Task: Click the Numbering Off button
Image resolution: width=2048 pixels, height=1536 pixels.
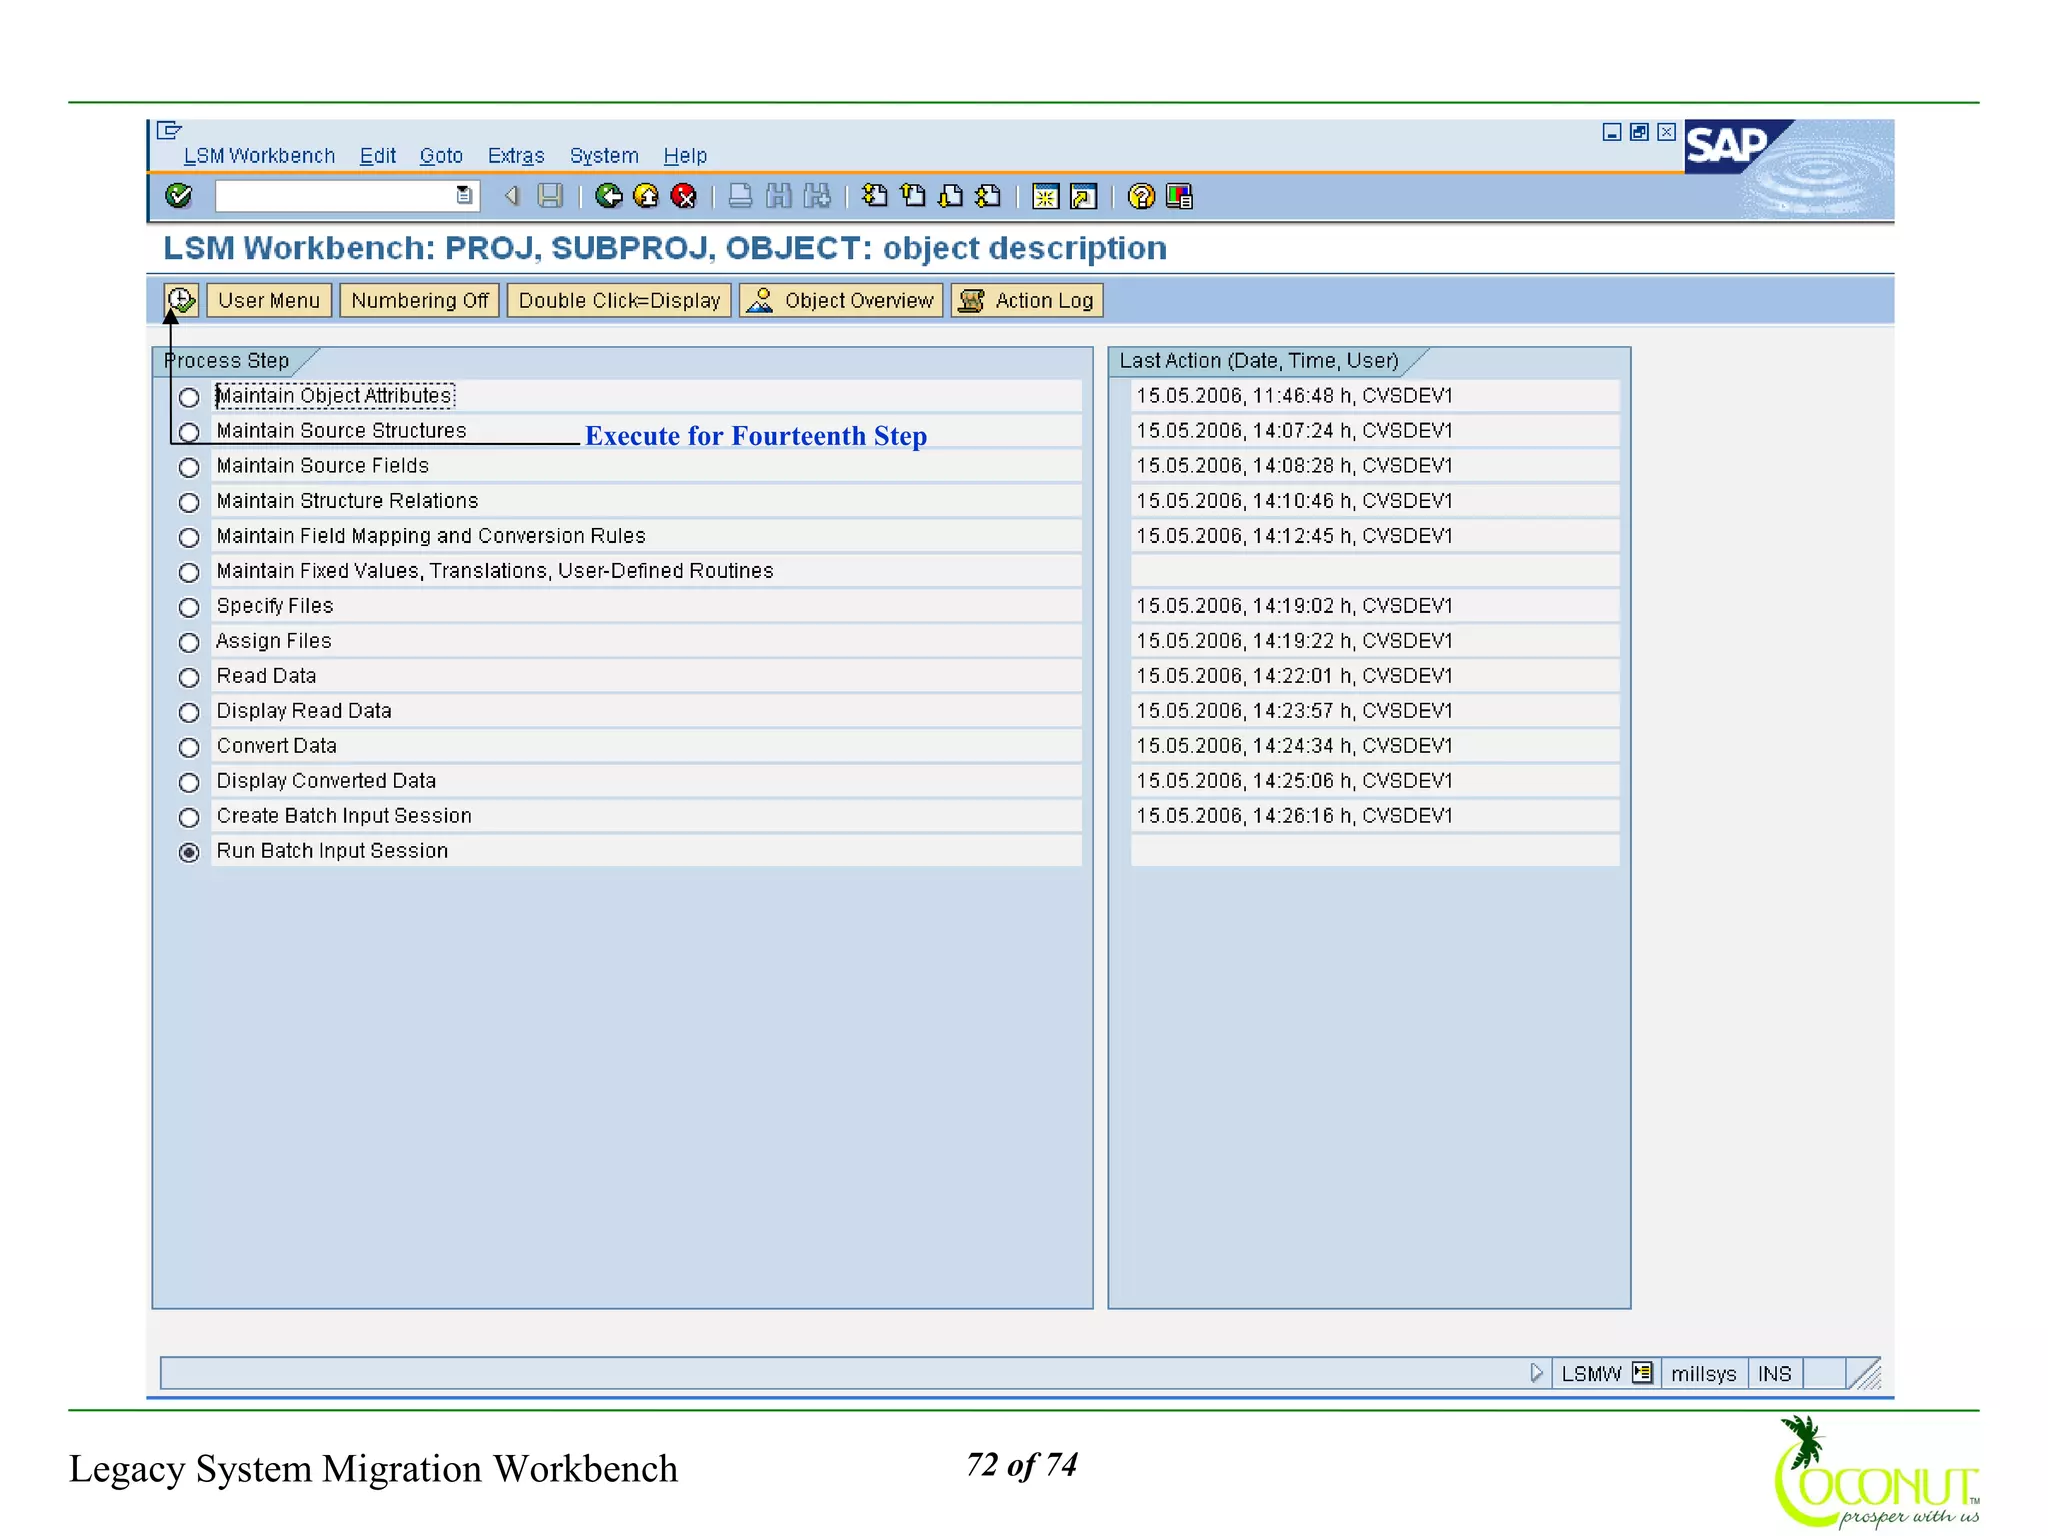Action: (x=420, y=300)
